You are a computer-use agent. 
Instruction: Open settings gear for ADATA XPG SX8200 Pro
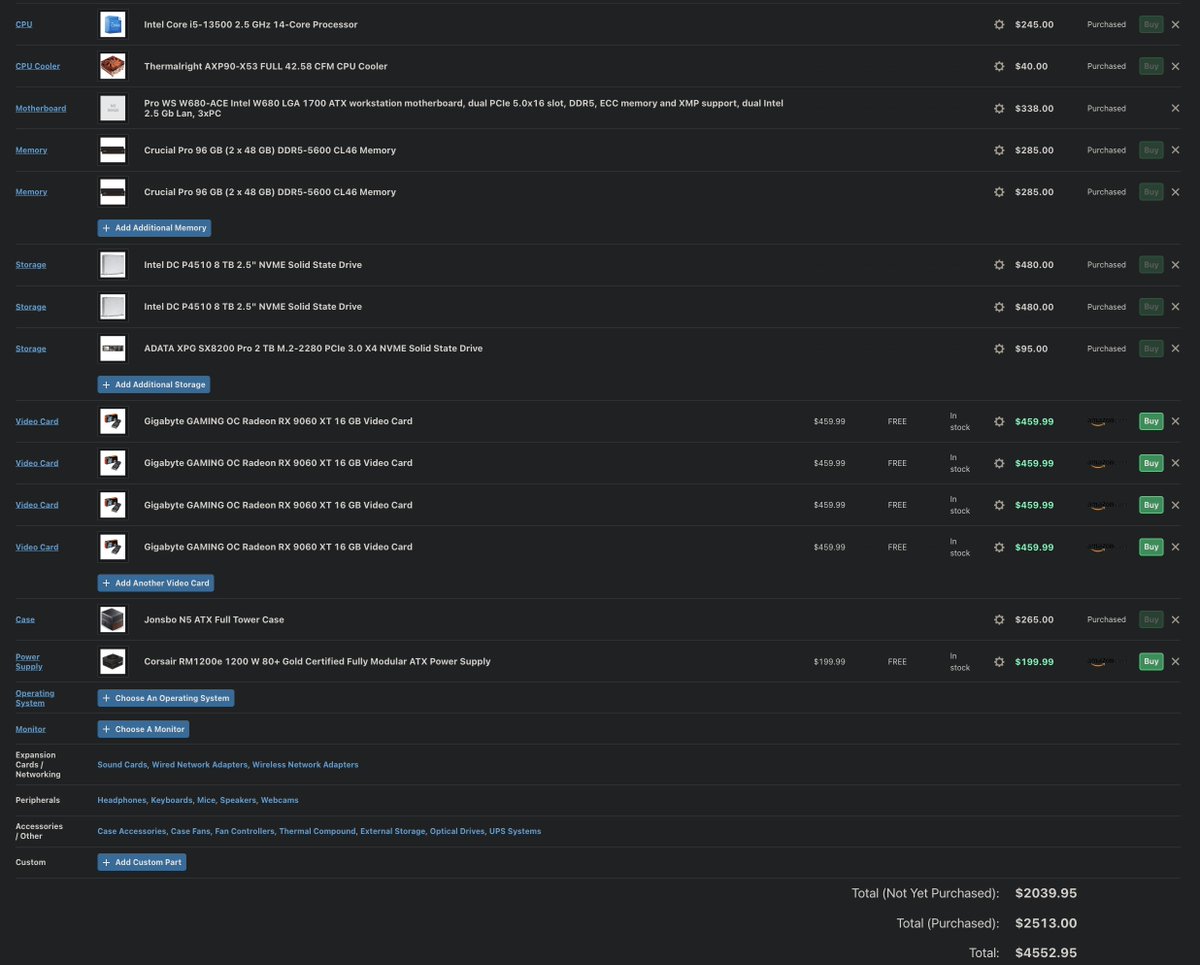998,349
